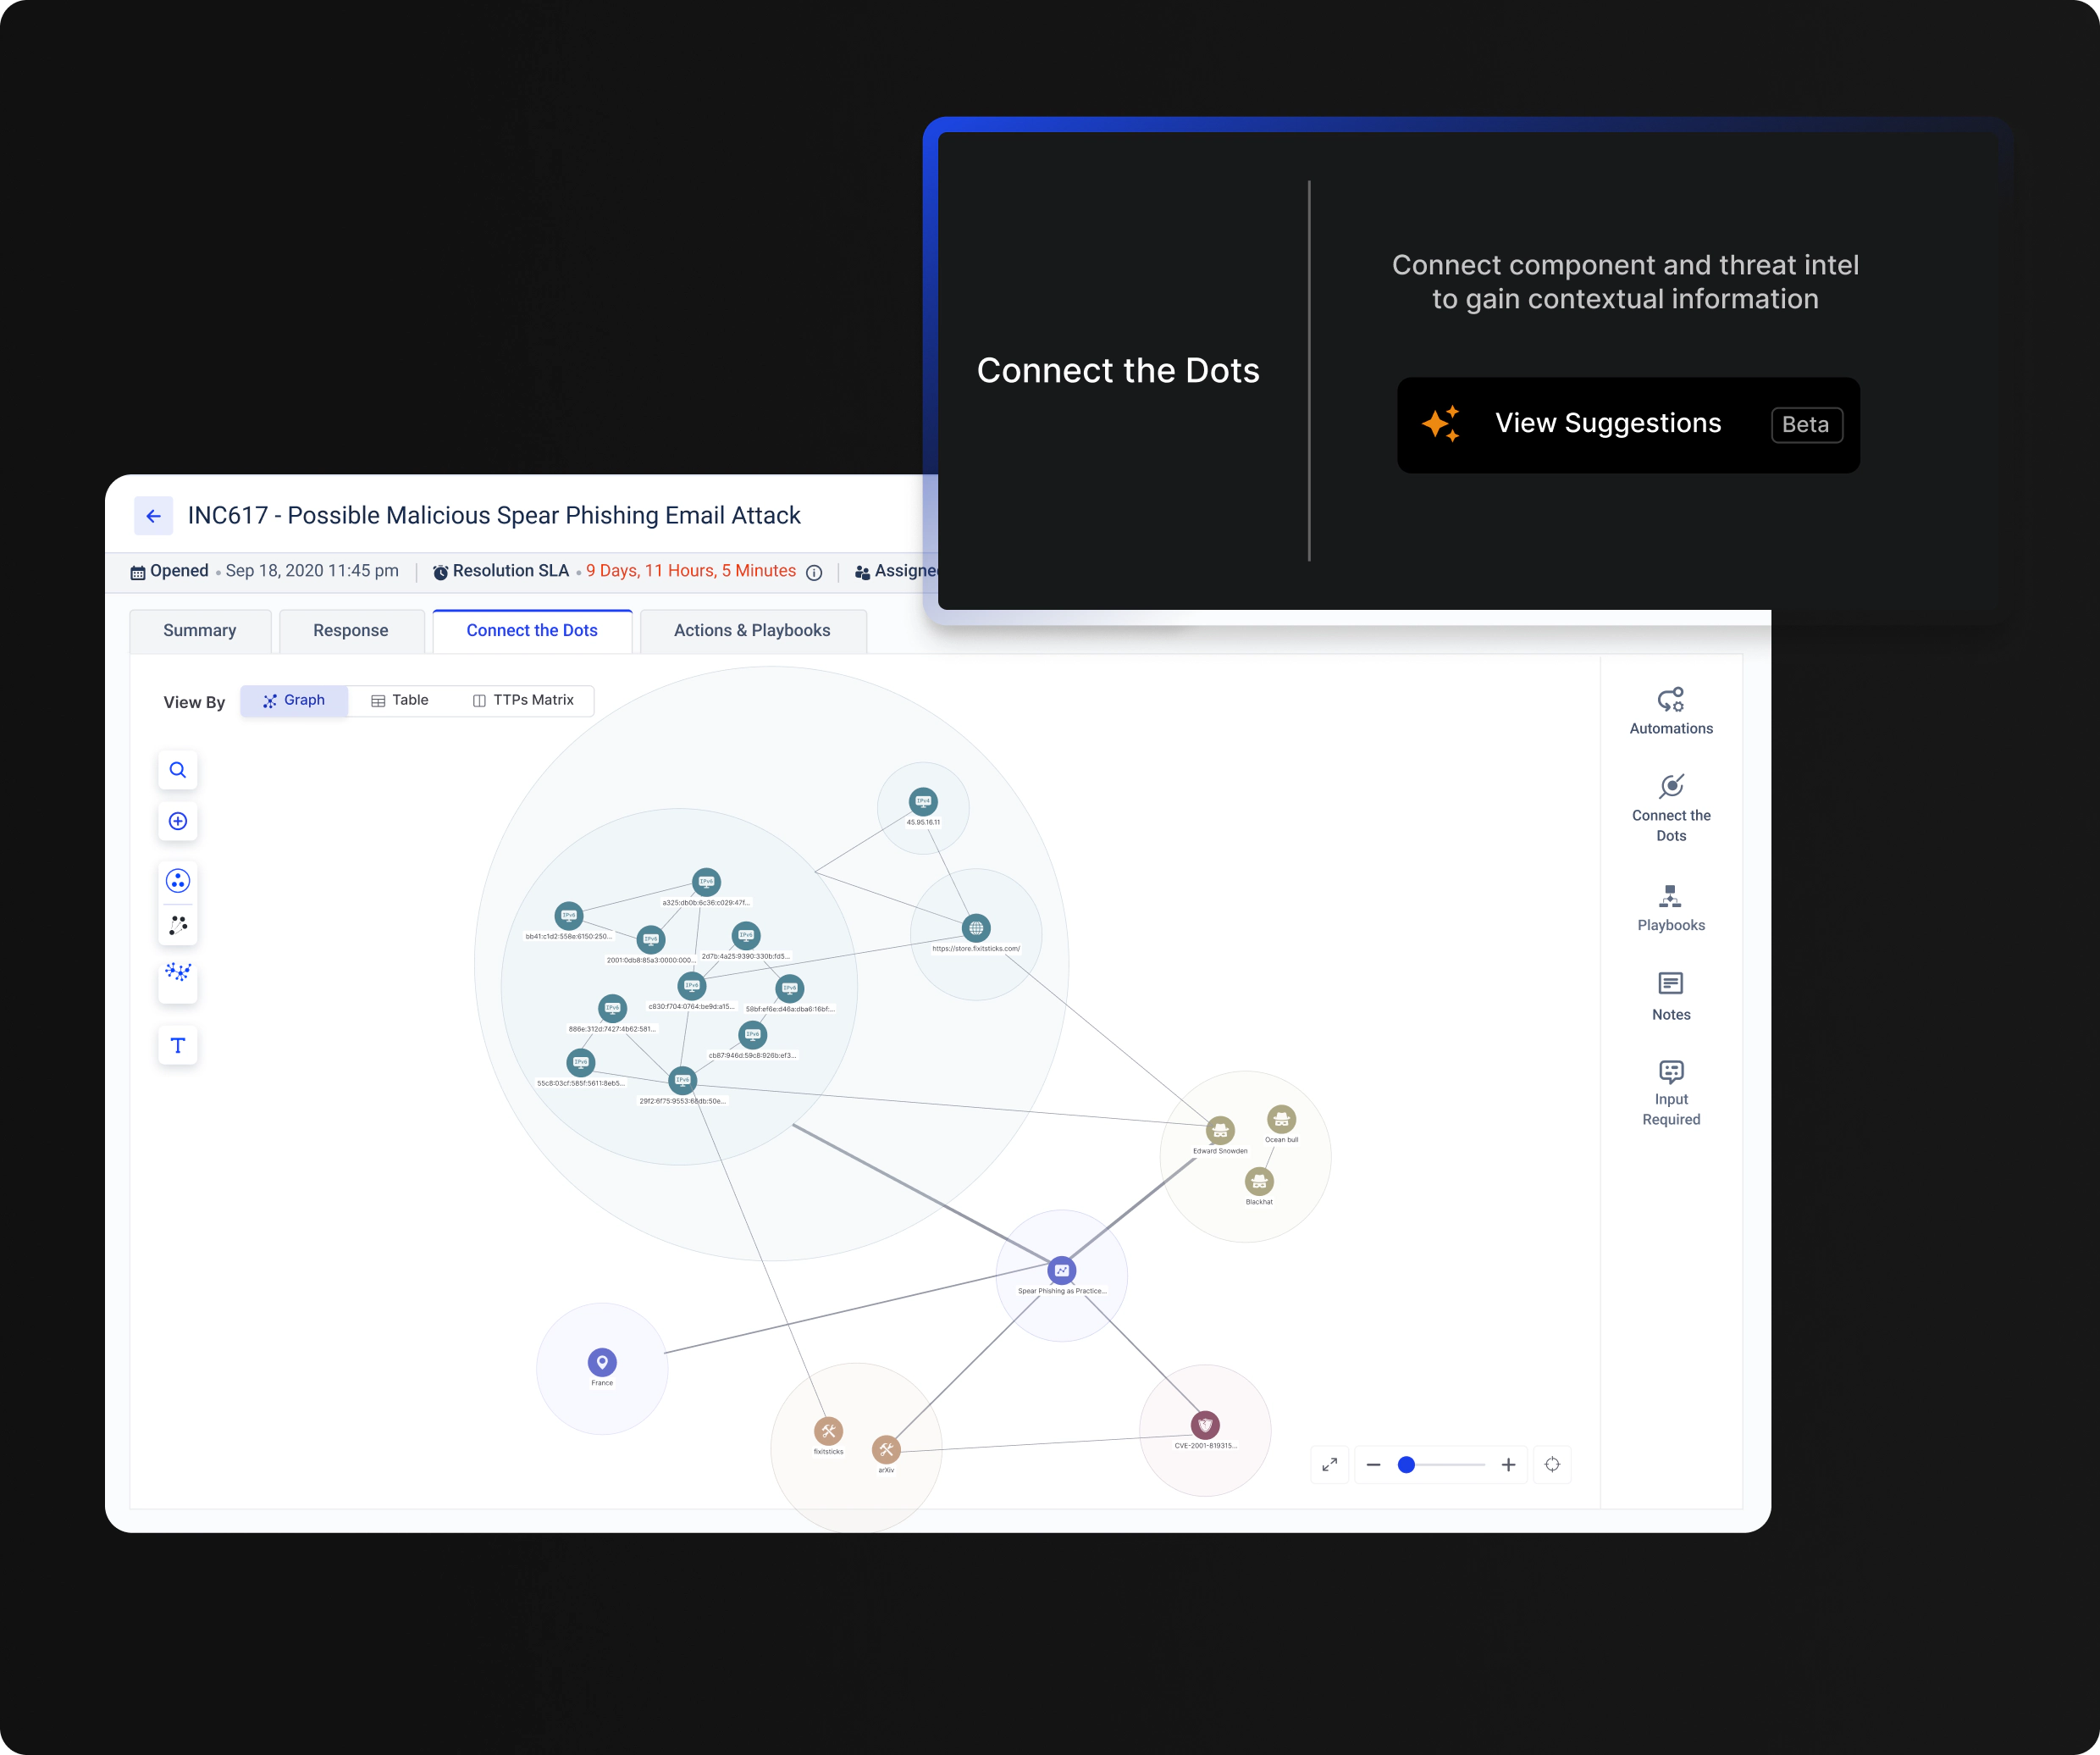The width and height of the screenshot is (2100, 1755).
Task: Switch the view to Graph mode
Action: [x=294, y=700]
